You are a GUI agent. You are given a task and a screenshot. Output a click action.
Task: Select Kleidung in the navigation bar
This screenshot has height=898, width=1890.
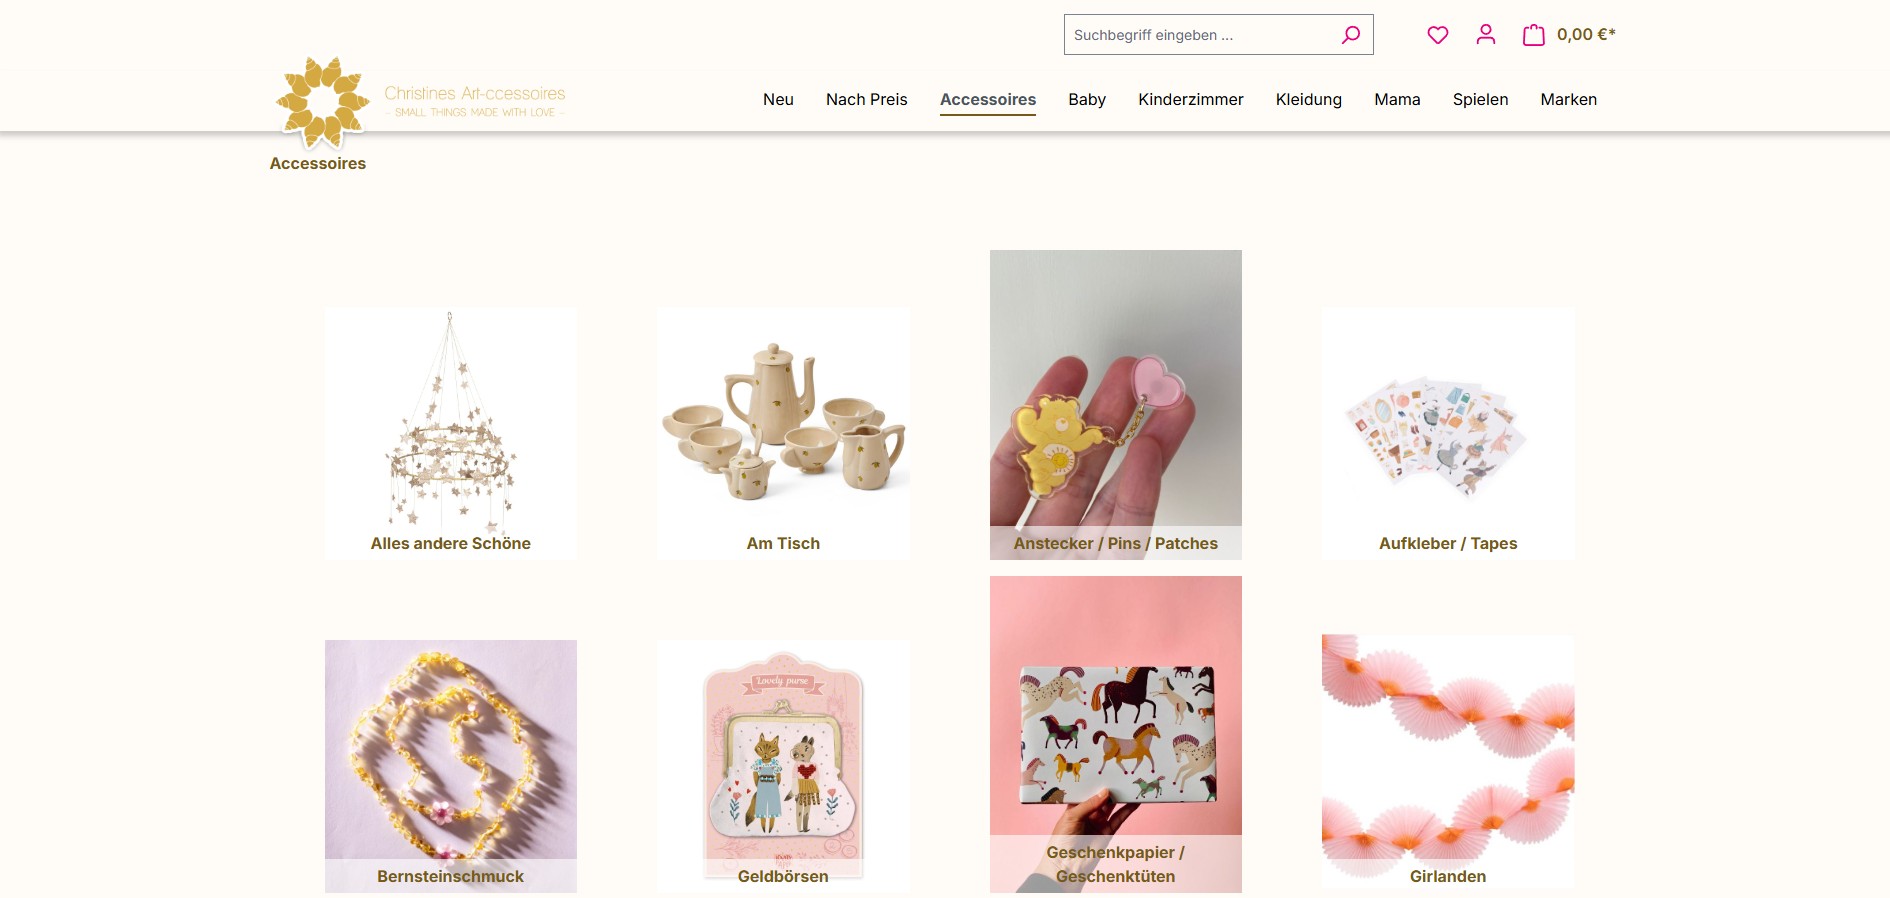[1308, 99]
